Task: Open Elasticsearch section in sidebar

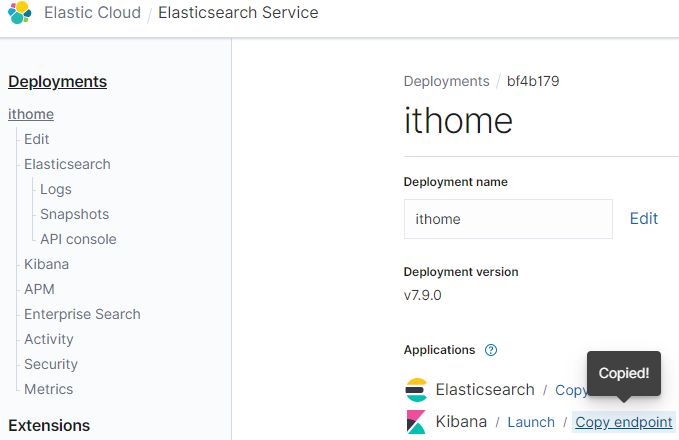Action: 67,164
